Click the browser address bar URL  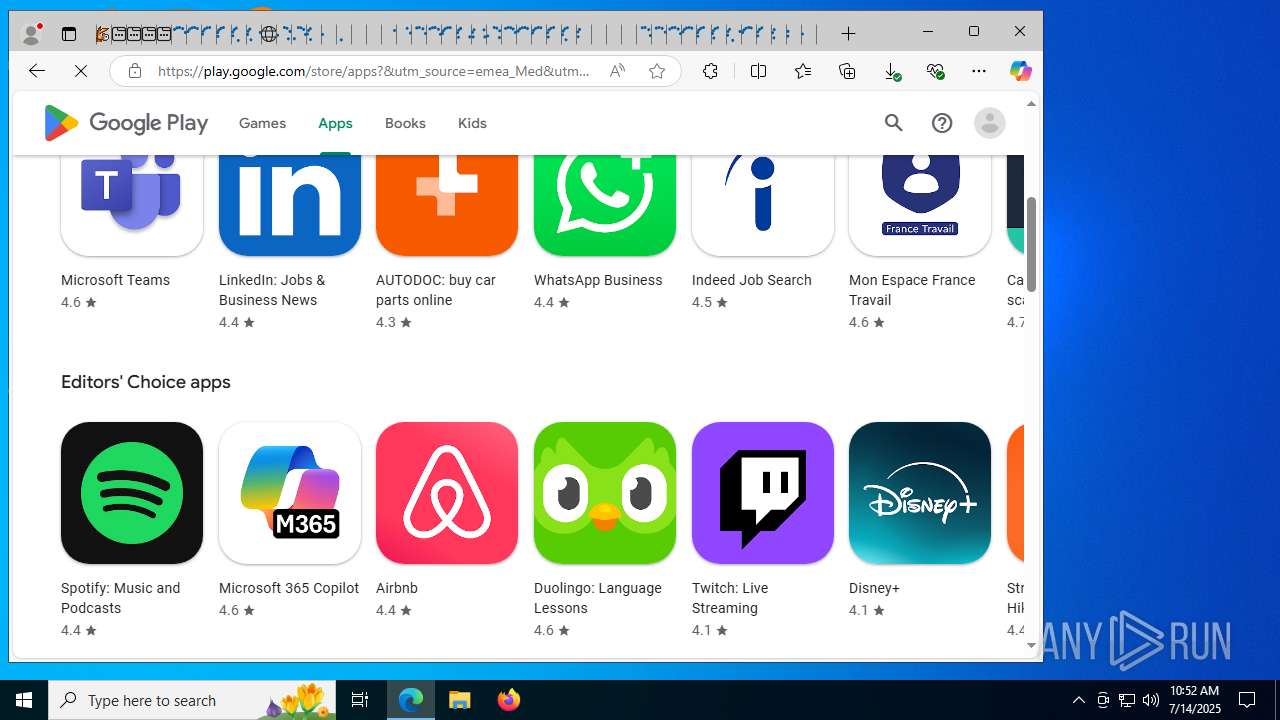374,71
